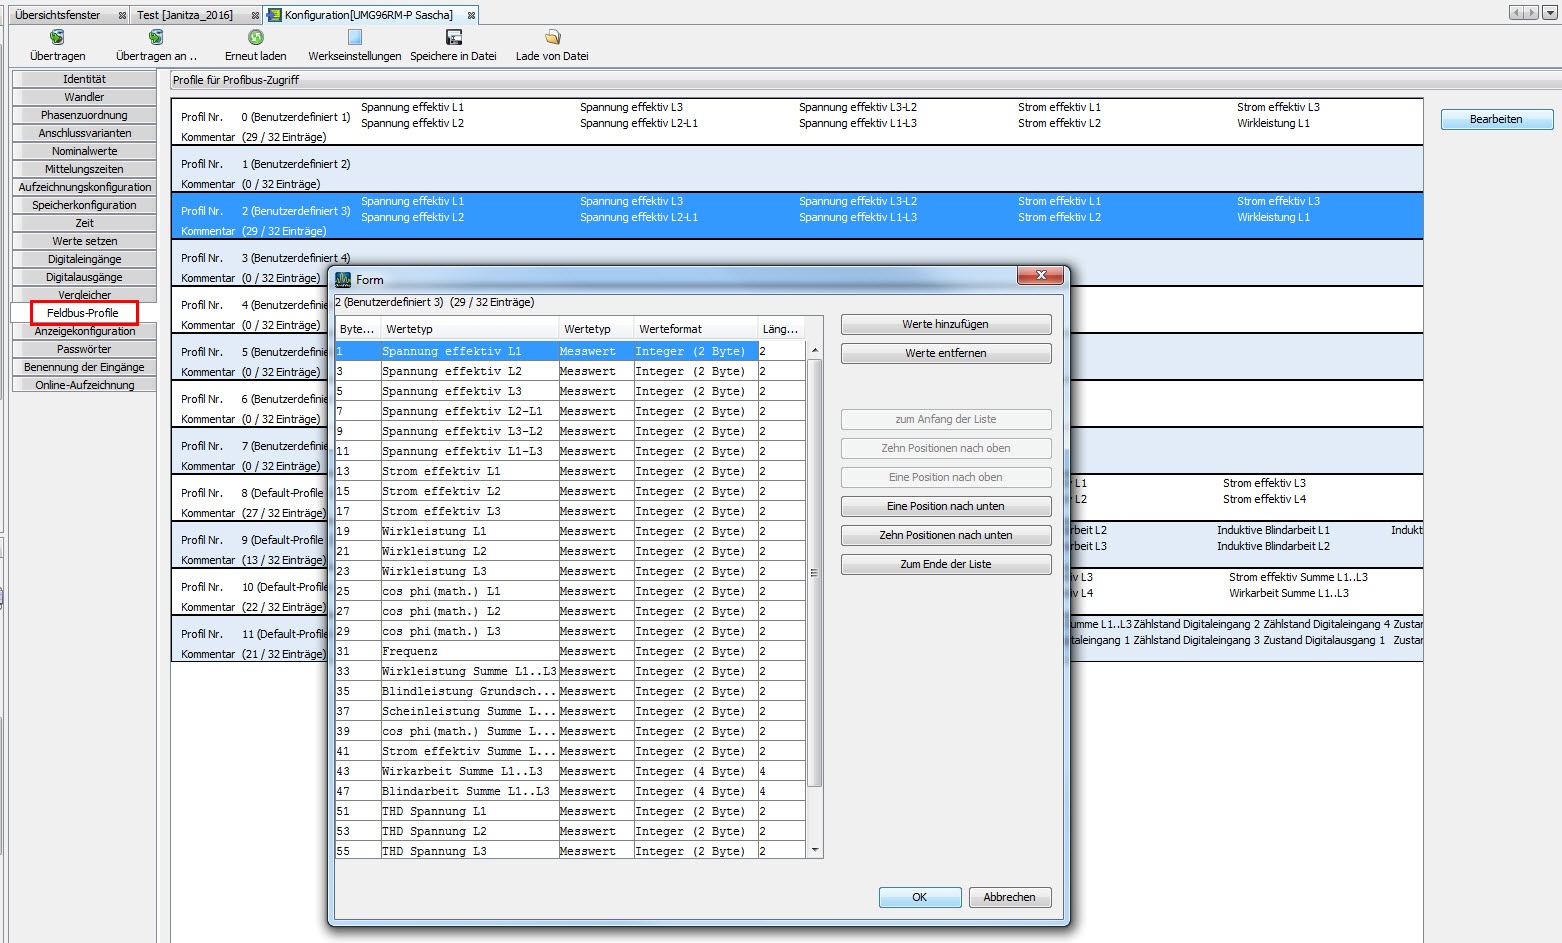The image size is (1562, 943).
Task: Click Lade von Datei folder icon
Action: tap(552, 38)
